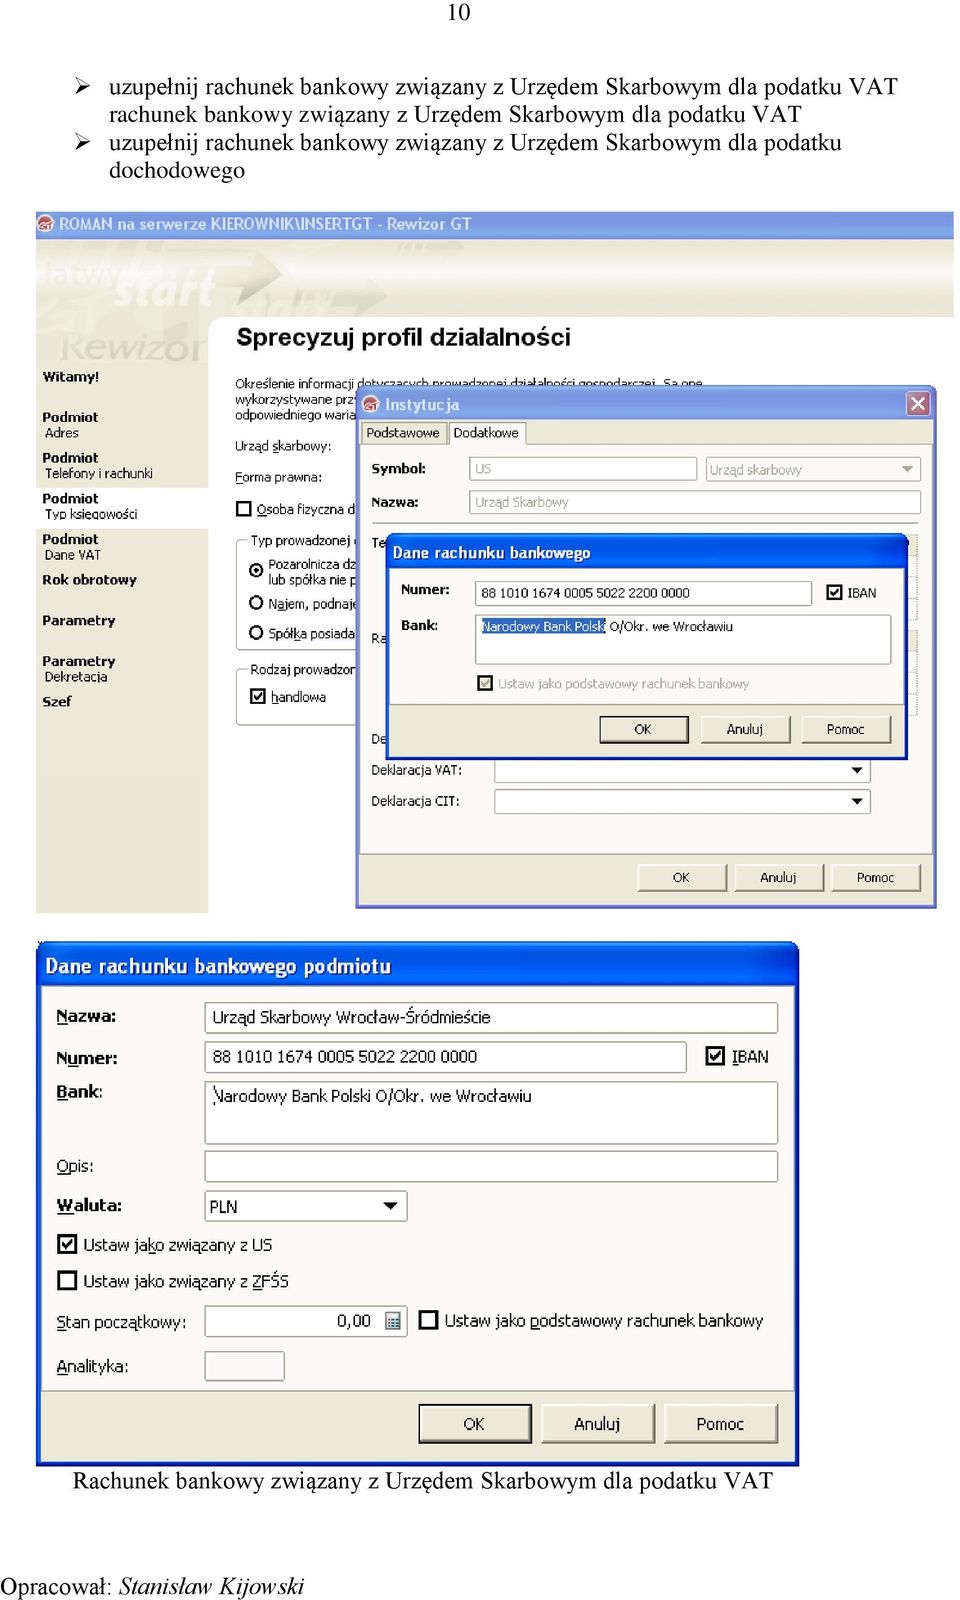Select the Spółka posiadająca radio option
This screenshot has height=1600, width=960.
pos(256,633)
